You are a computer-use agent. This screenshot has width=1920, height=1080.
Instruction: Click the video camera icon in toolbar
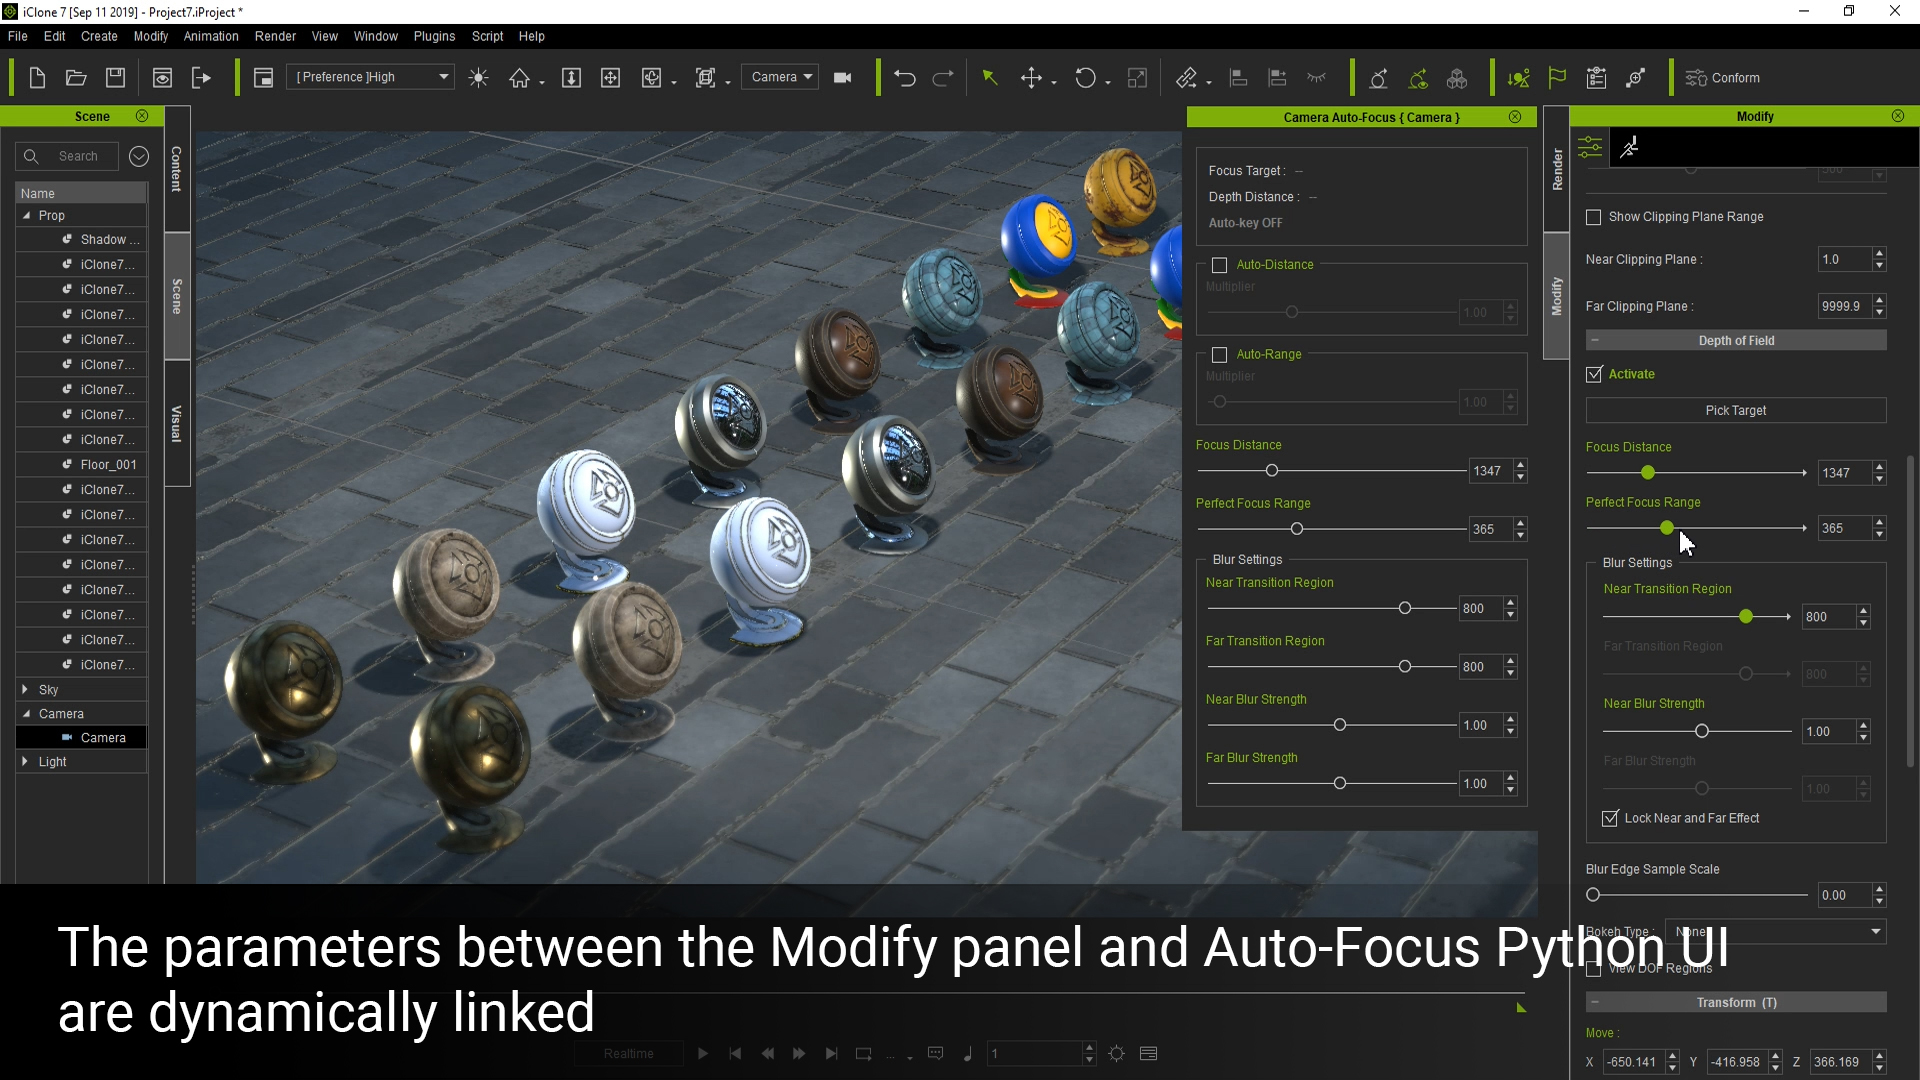(x=843, y=78)
